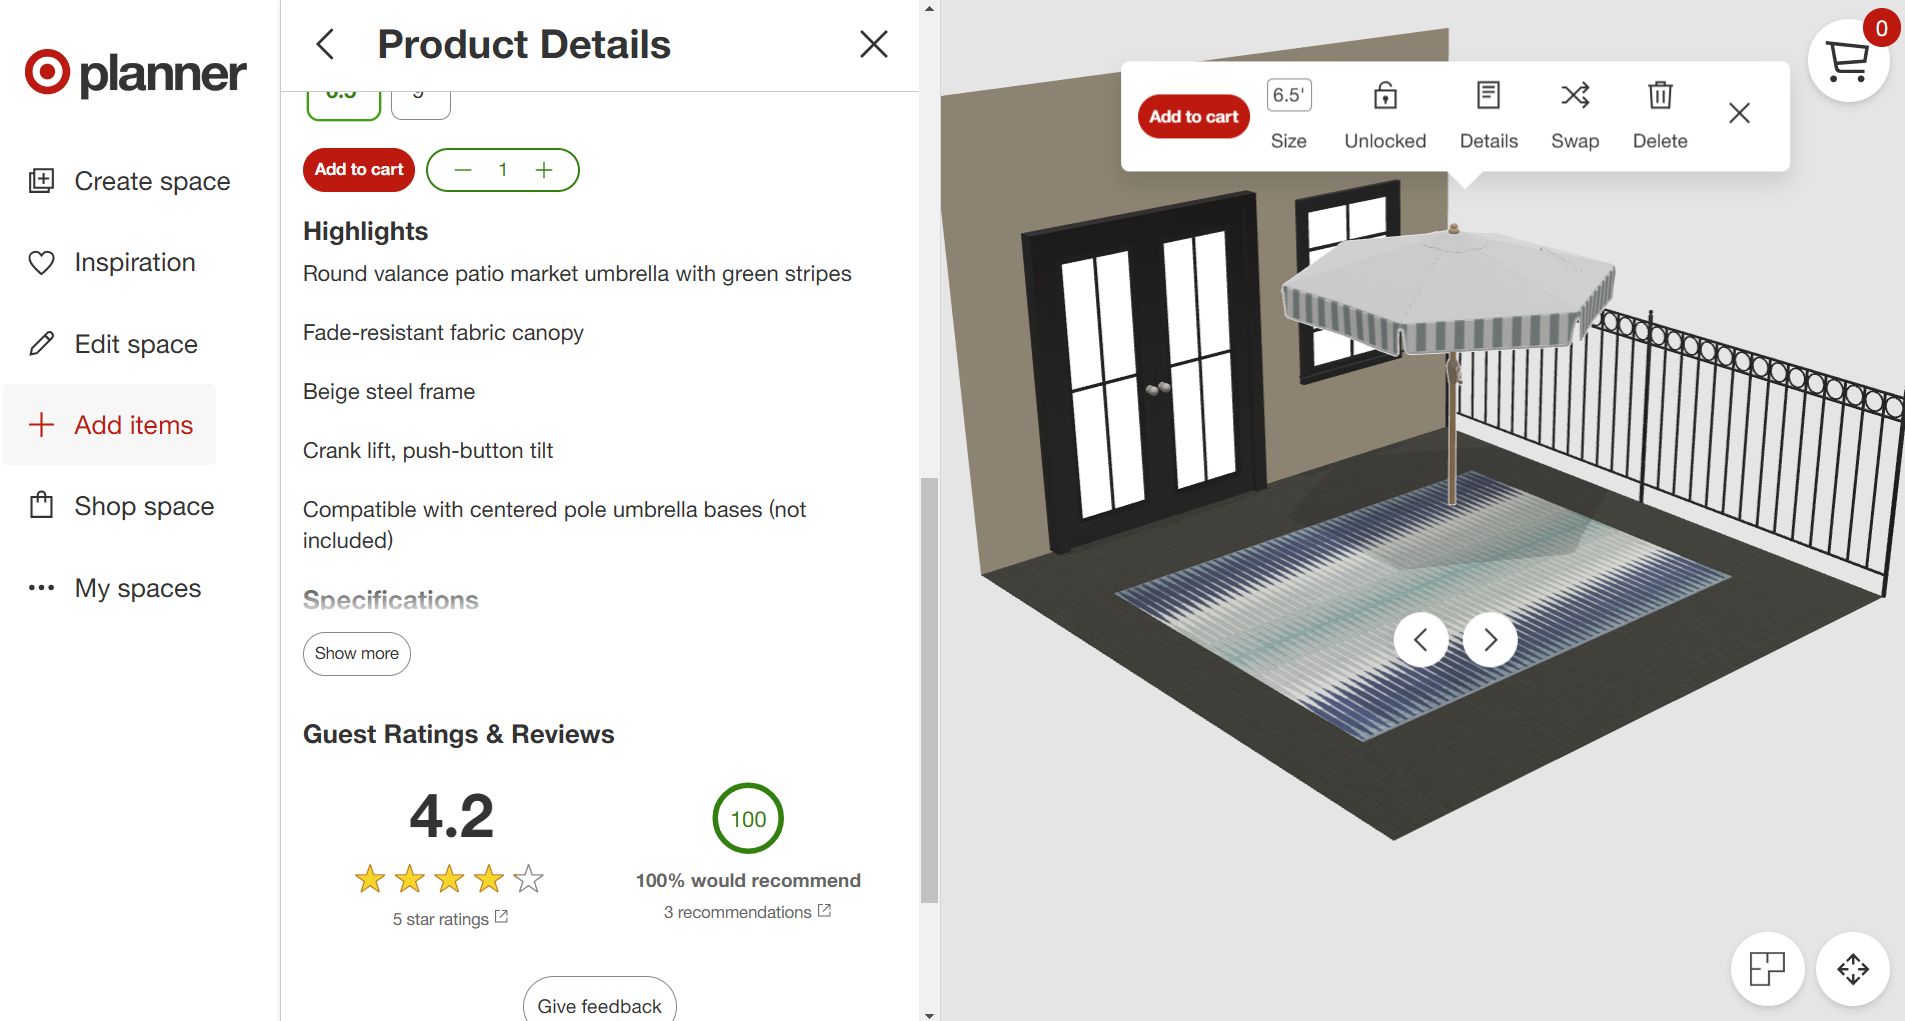Open the 5 star ratings link

point(450,919)
